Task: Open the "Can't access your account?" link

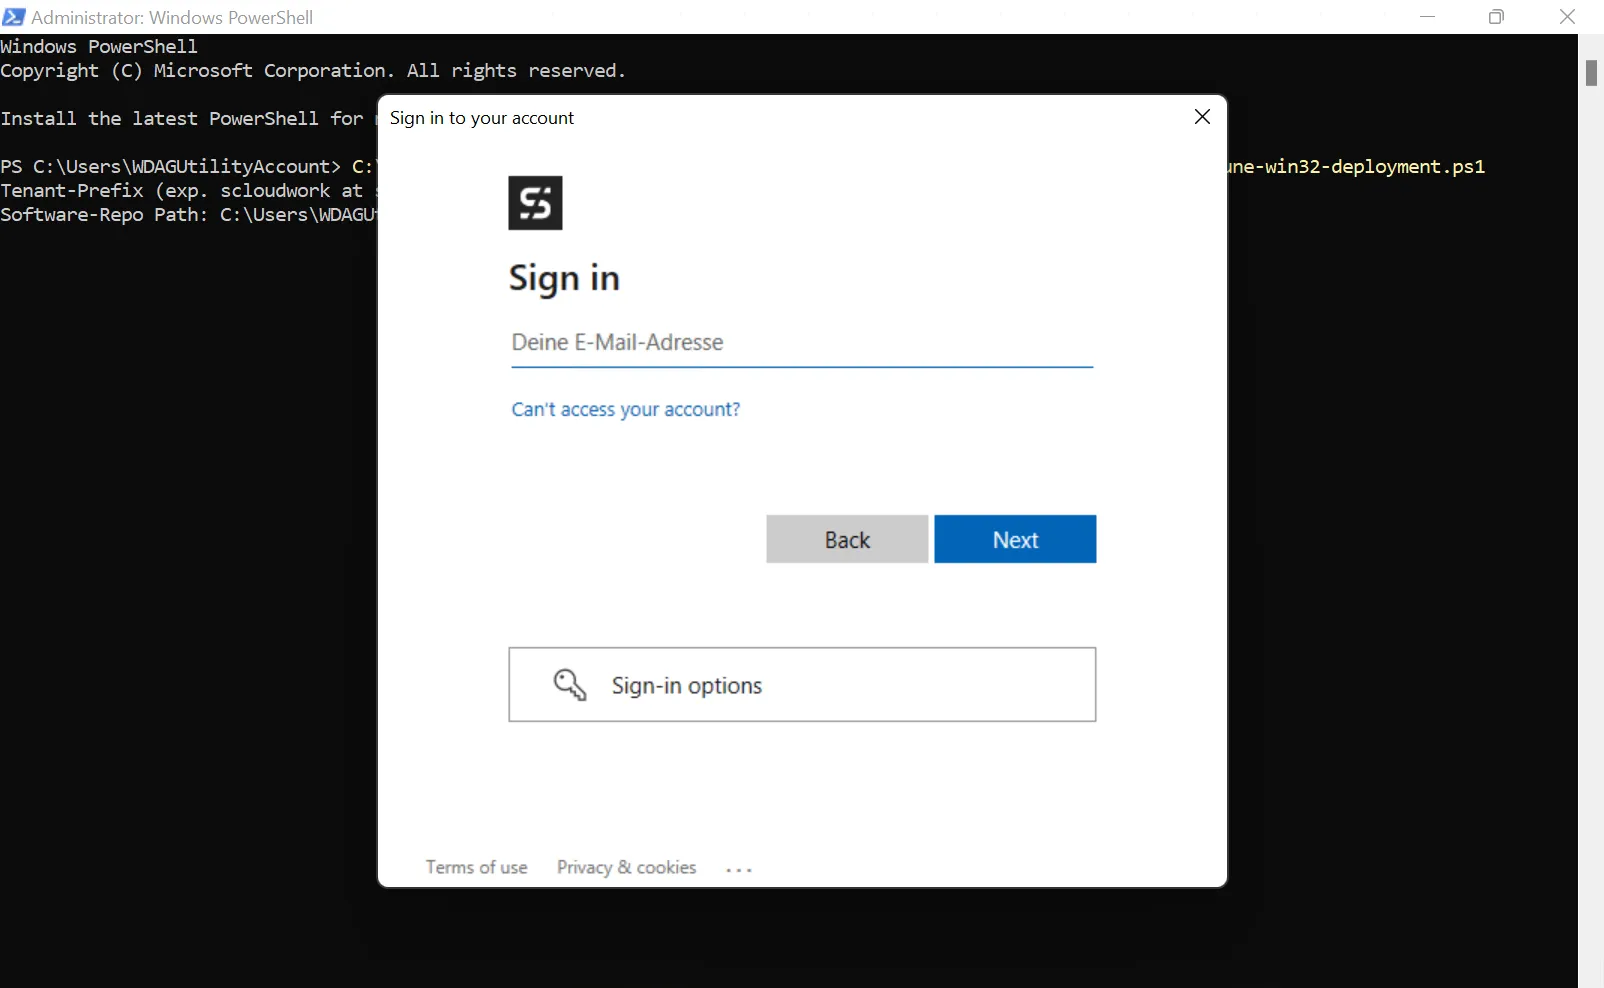Action: click(x=626, y=409)
